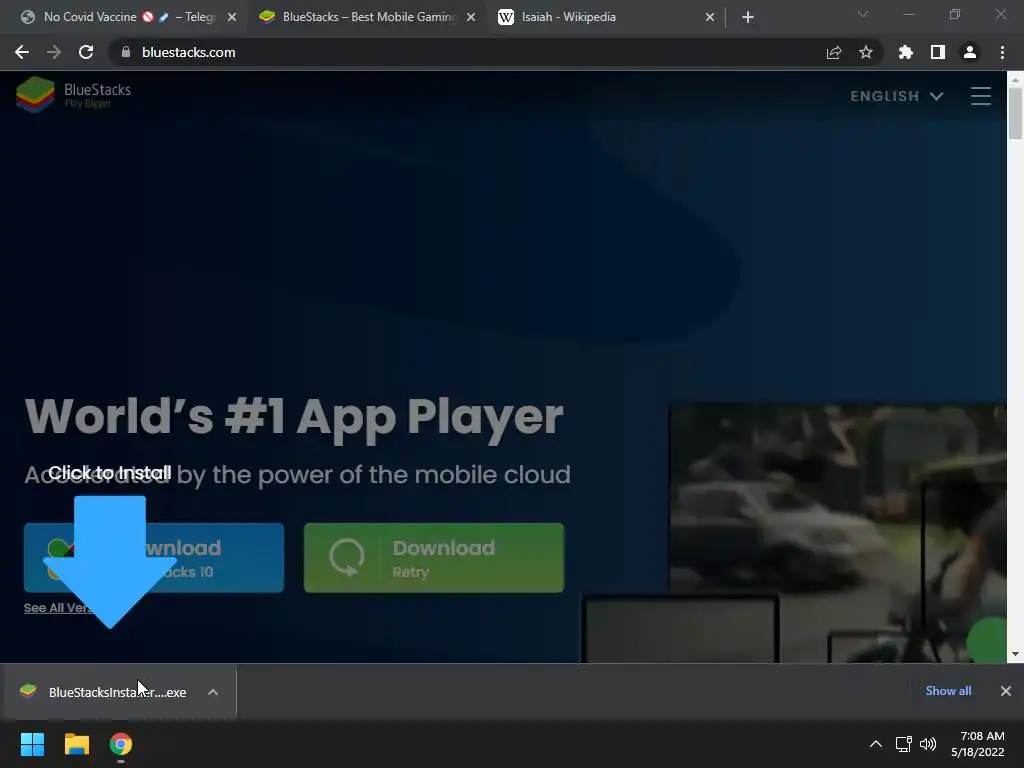Open the site hamburger menu
The width and height of the screenshot is (1024, 768).
click(980, 96)
